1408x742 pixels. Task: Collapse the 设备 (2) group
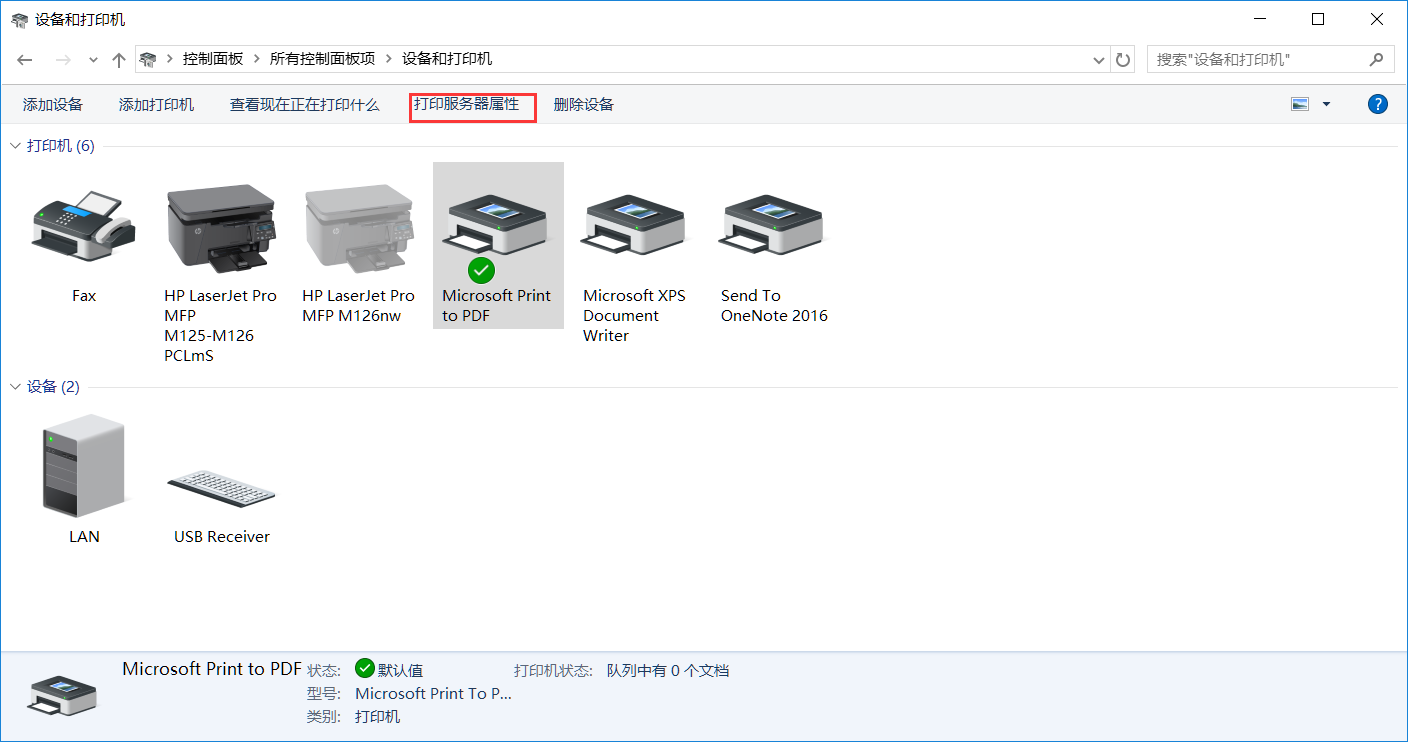(x=15, y=387)
